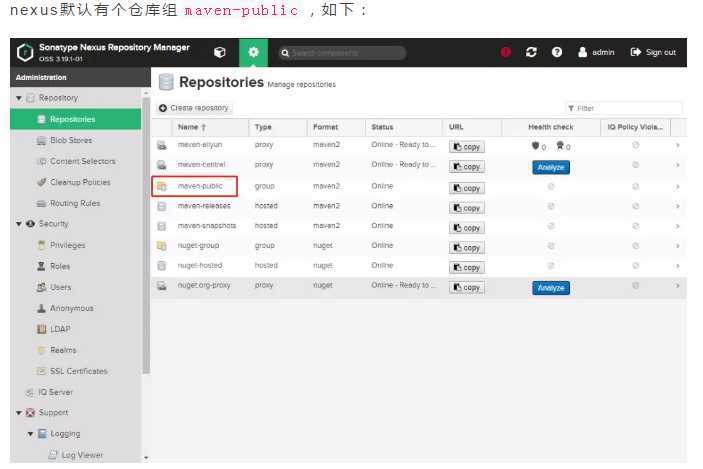Open the Browse cube icon in header
This screenshot has height=469, width=703.
click(x=220, y=52)
